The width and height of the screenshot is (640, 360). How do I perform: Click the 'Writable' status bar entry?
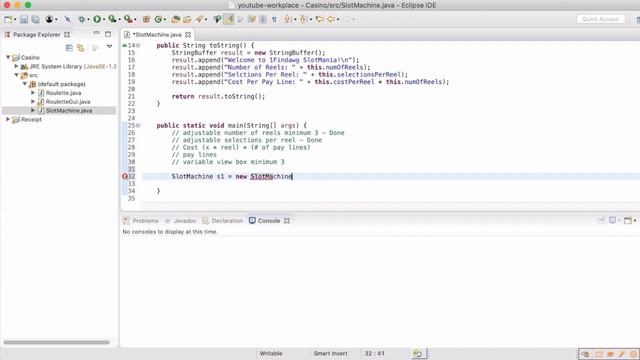pos(271,353)
